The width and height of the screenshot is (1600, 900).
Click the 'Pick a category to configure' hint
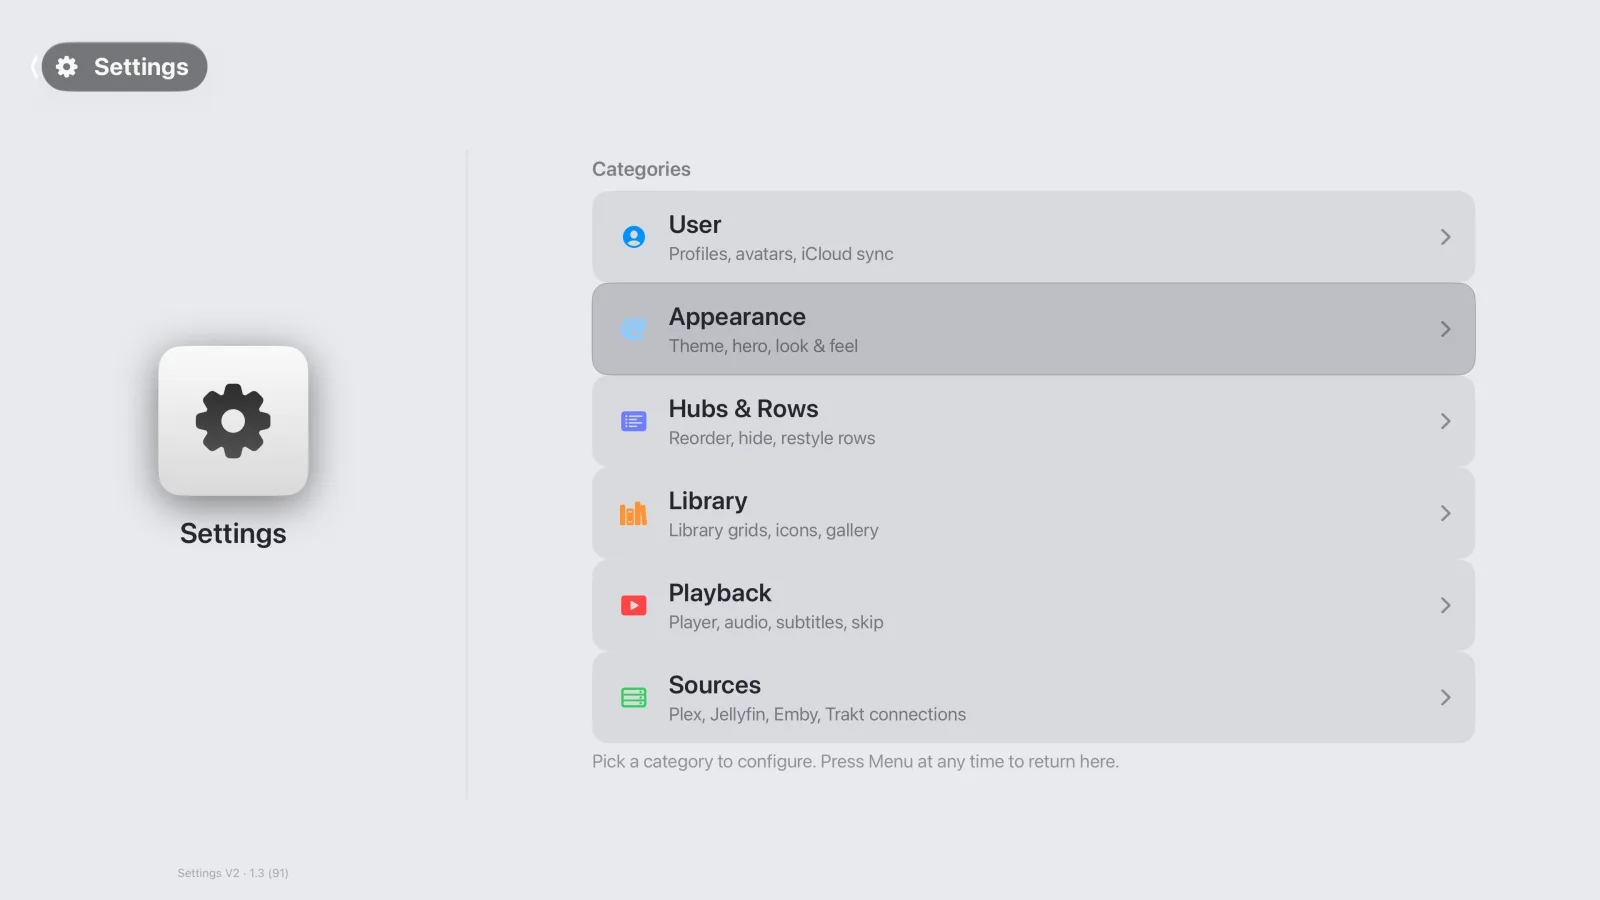(855, 762)
